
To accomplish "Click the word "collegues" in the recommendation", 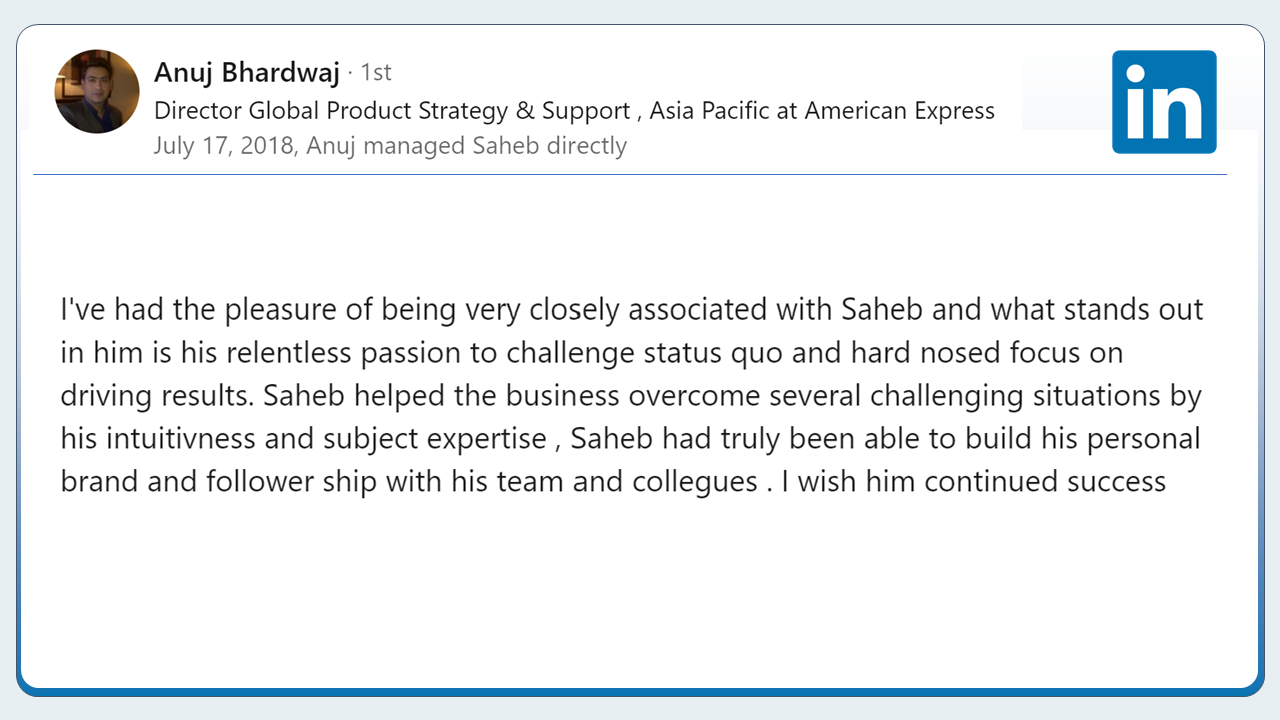I will coord(695,482).
